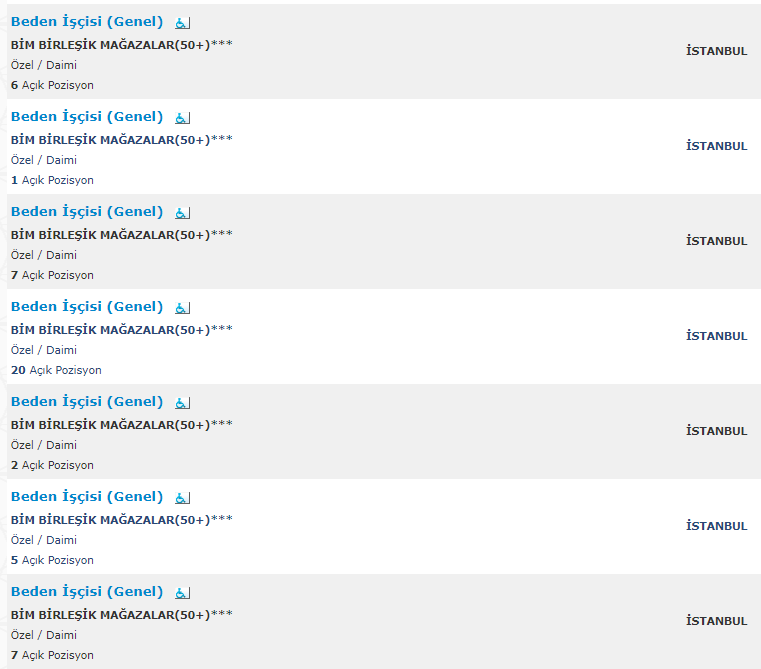Open the Beden İşçisi listing with 6 open positions

tap(87, 22)
